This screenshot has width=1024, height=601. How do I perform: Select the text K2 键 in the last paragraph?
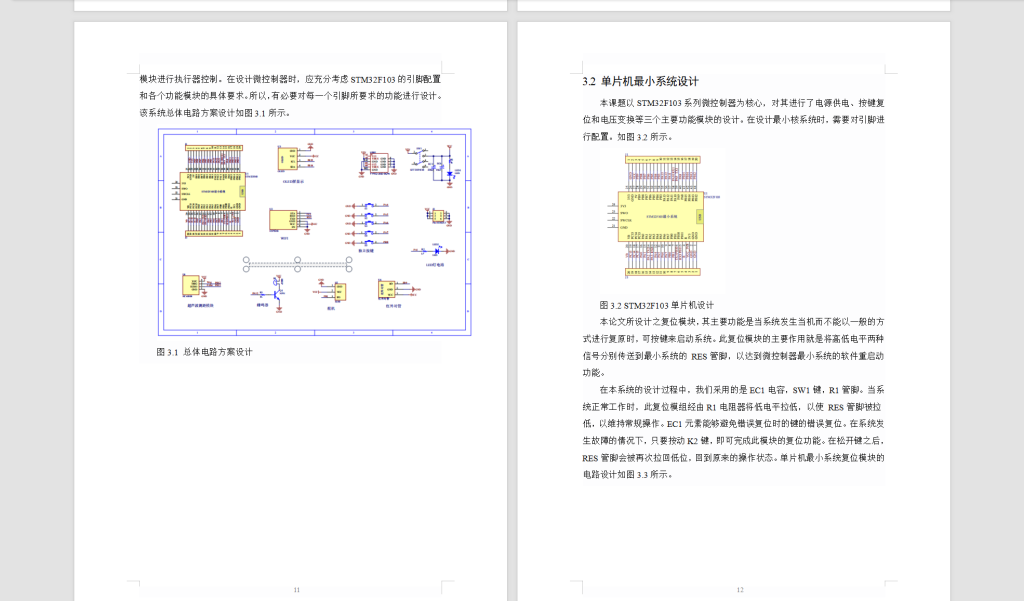tap(696, 440)
